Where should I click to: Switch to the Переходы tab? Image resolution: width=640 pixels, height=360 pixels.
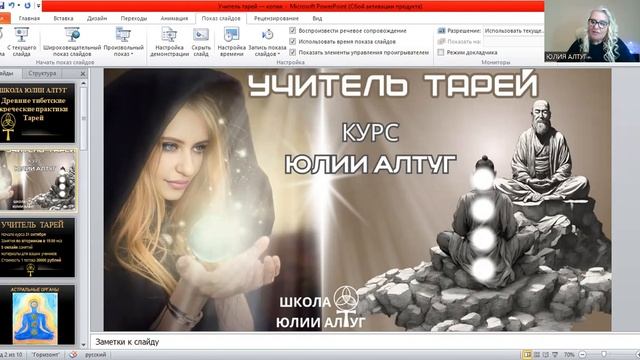[133, 18]
